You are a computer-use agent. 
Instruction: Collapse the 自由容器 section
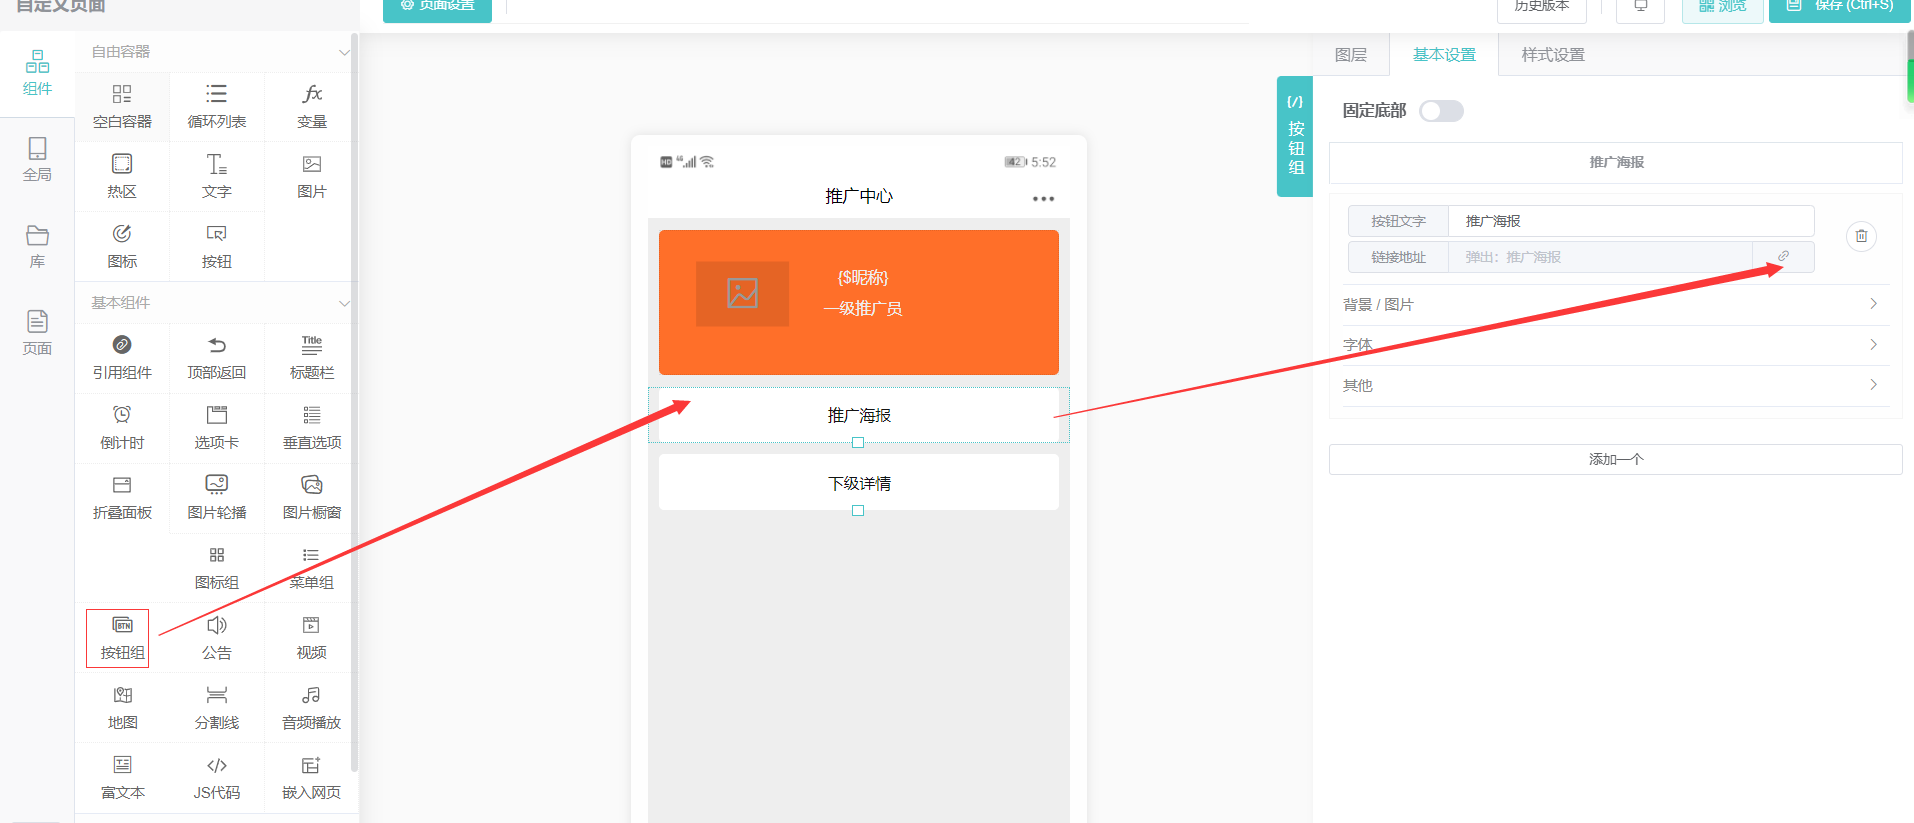coord(344,52)
